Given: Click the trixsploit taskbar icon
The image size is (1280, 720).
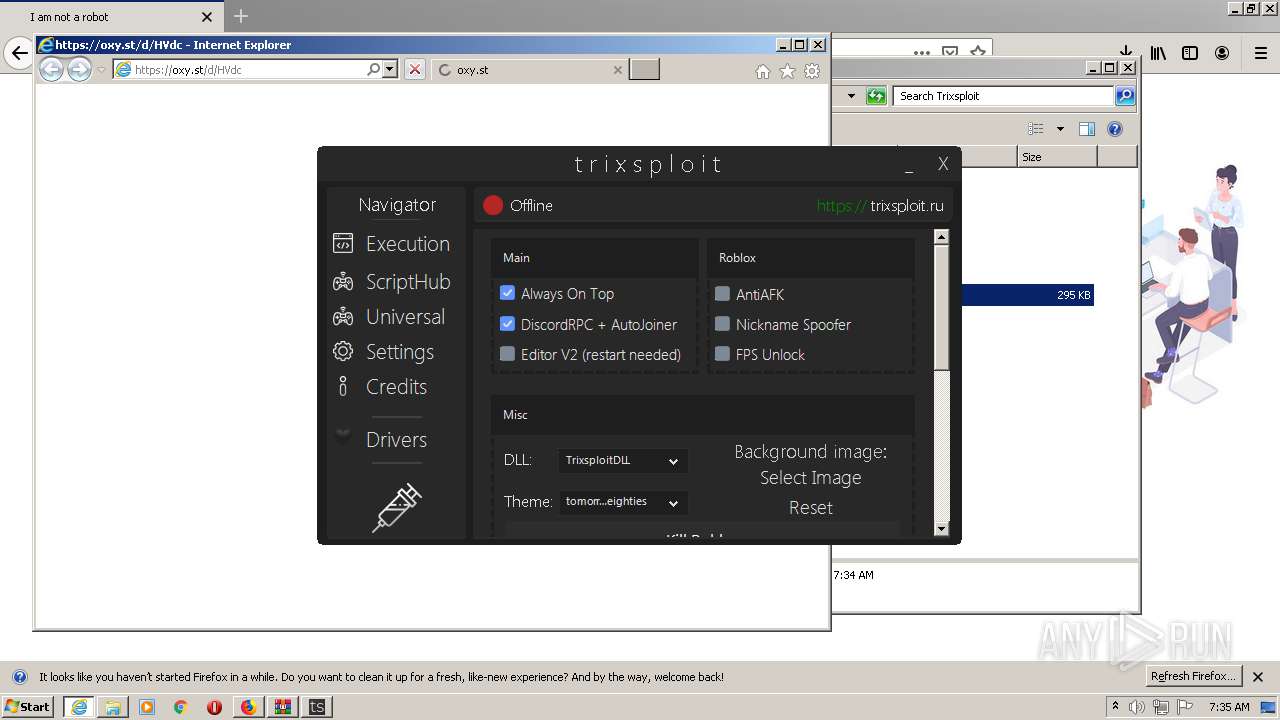Looking at the screenshot, I should click(316, 707).
